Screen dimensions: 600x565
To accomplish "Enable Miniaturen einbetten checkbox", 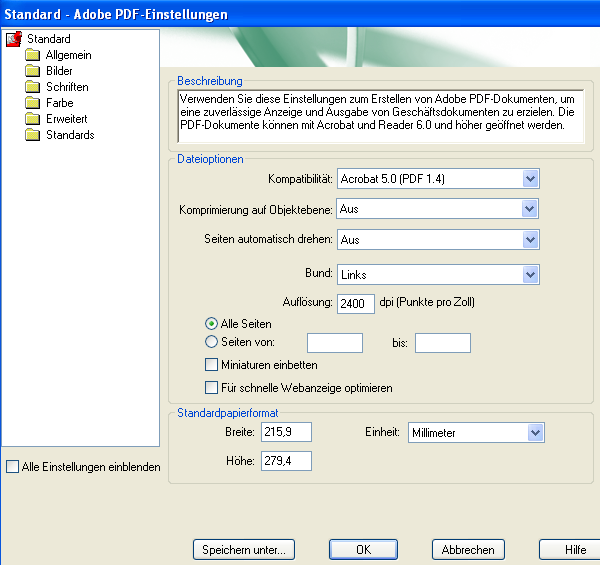I will [211, 365].
